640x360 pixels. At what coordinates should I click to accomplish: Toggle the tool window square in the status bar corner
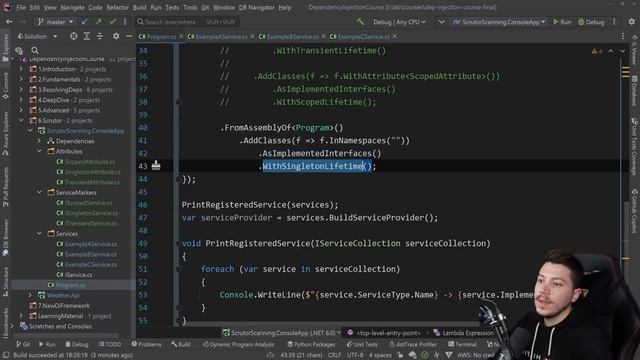(x=6, y=355)
